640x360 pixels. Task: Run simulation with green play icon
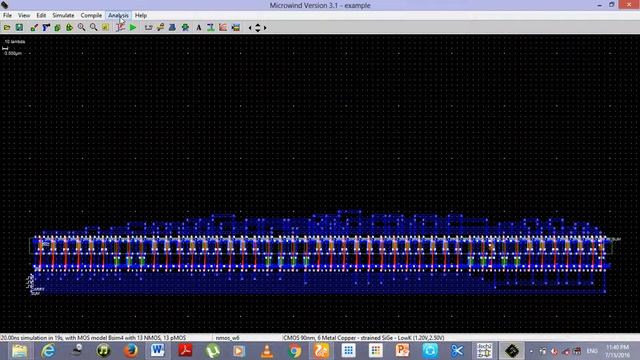pos(133,27)
